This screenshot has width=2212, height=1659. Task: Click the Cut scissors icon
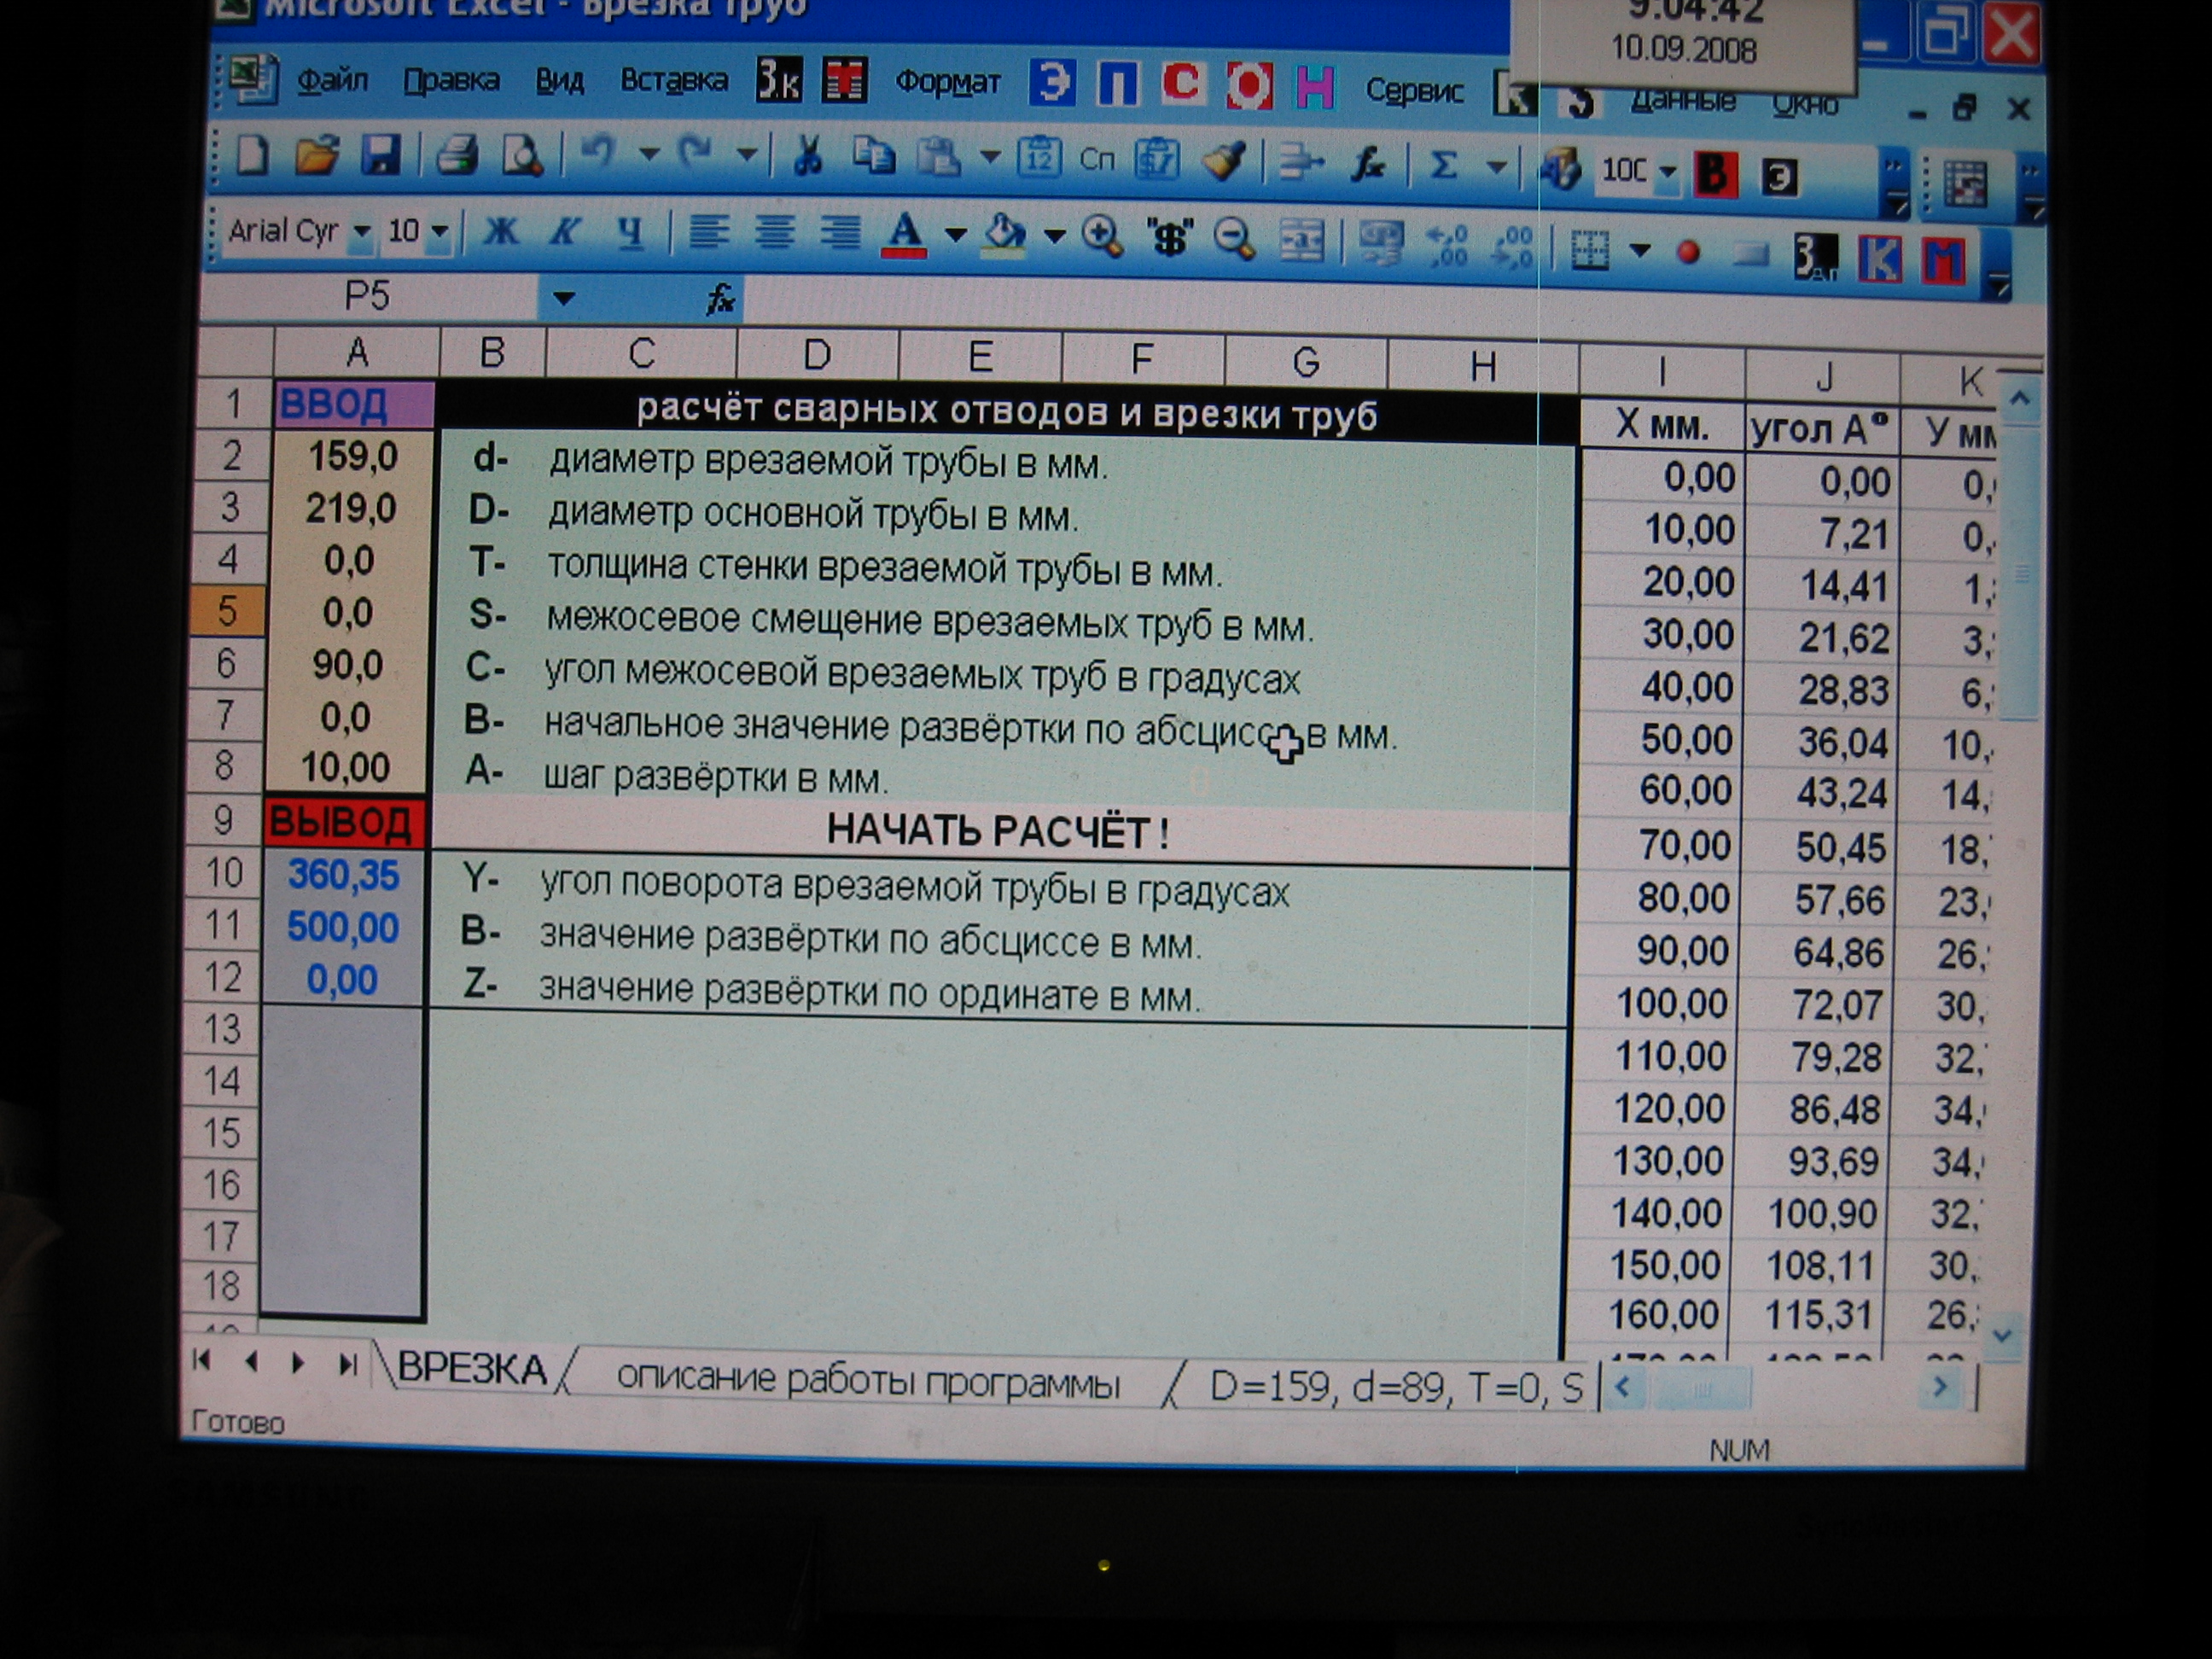[806, 155]
